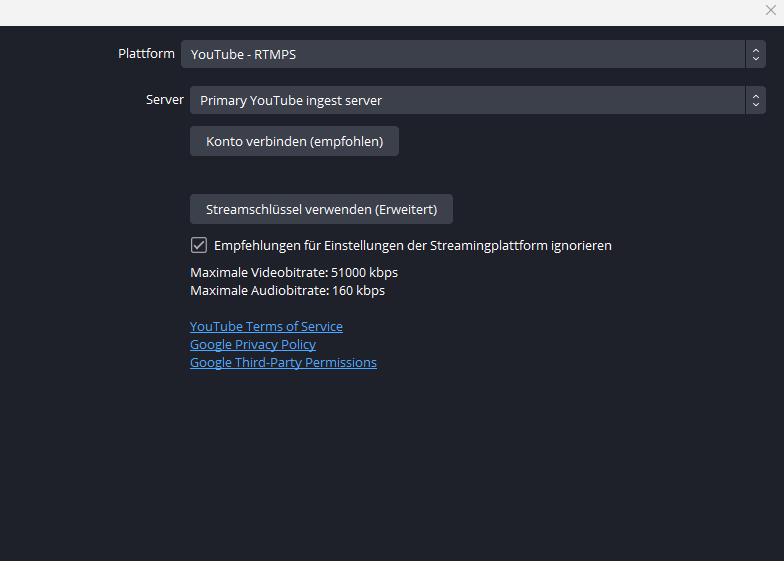Click the Maximale Videobitrate label text
Image resolution: width=784 pixels, height=561 pixels.
259,272
